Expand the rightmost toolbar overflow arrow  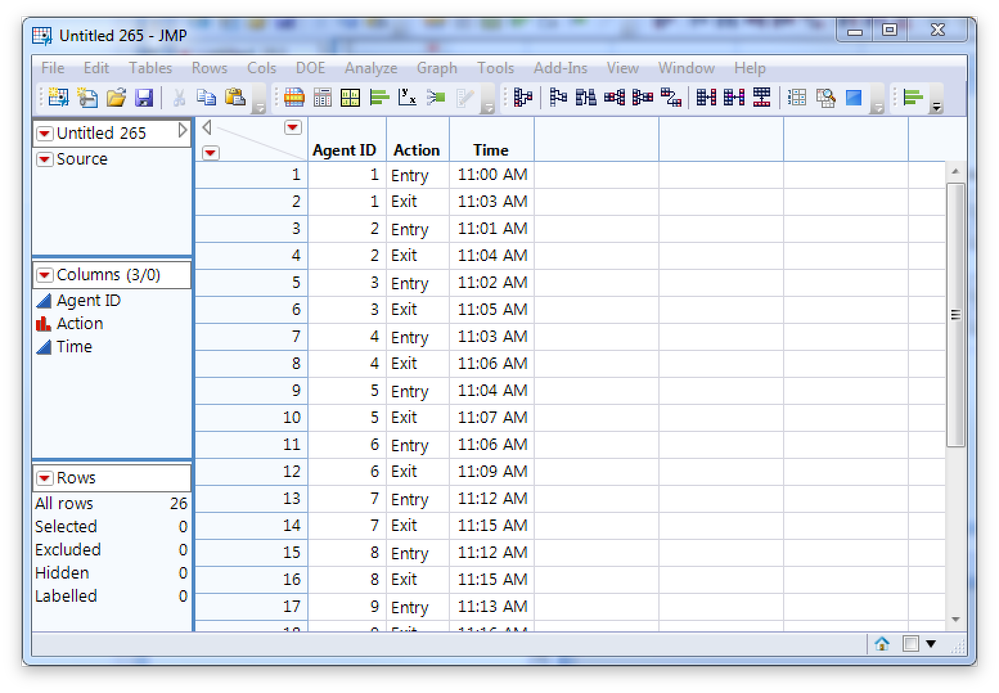pos(937,107)
